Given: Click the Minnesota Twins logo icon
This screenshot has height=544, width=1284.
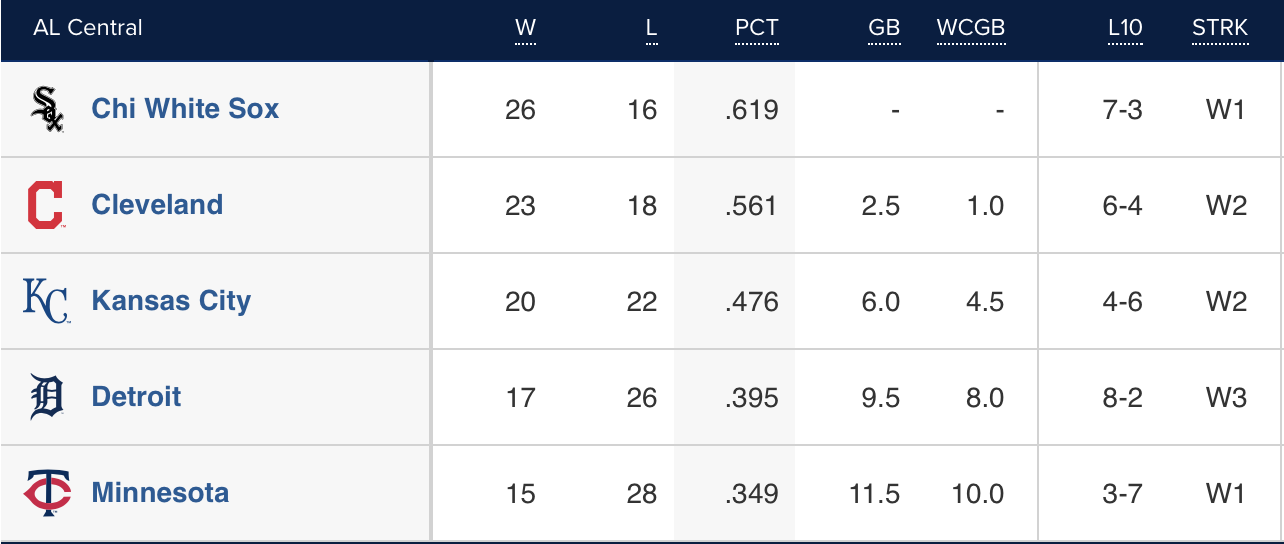Looking at the screenshot, I should pos(47,493).
